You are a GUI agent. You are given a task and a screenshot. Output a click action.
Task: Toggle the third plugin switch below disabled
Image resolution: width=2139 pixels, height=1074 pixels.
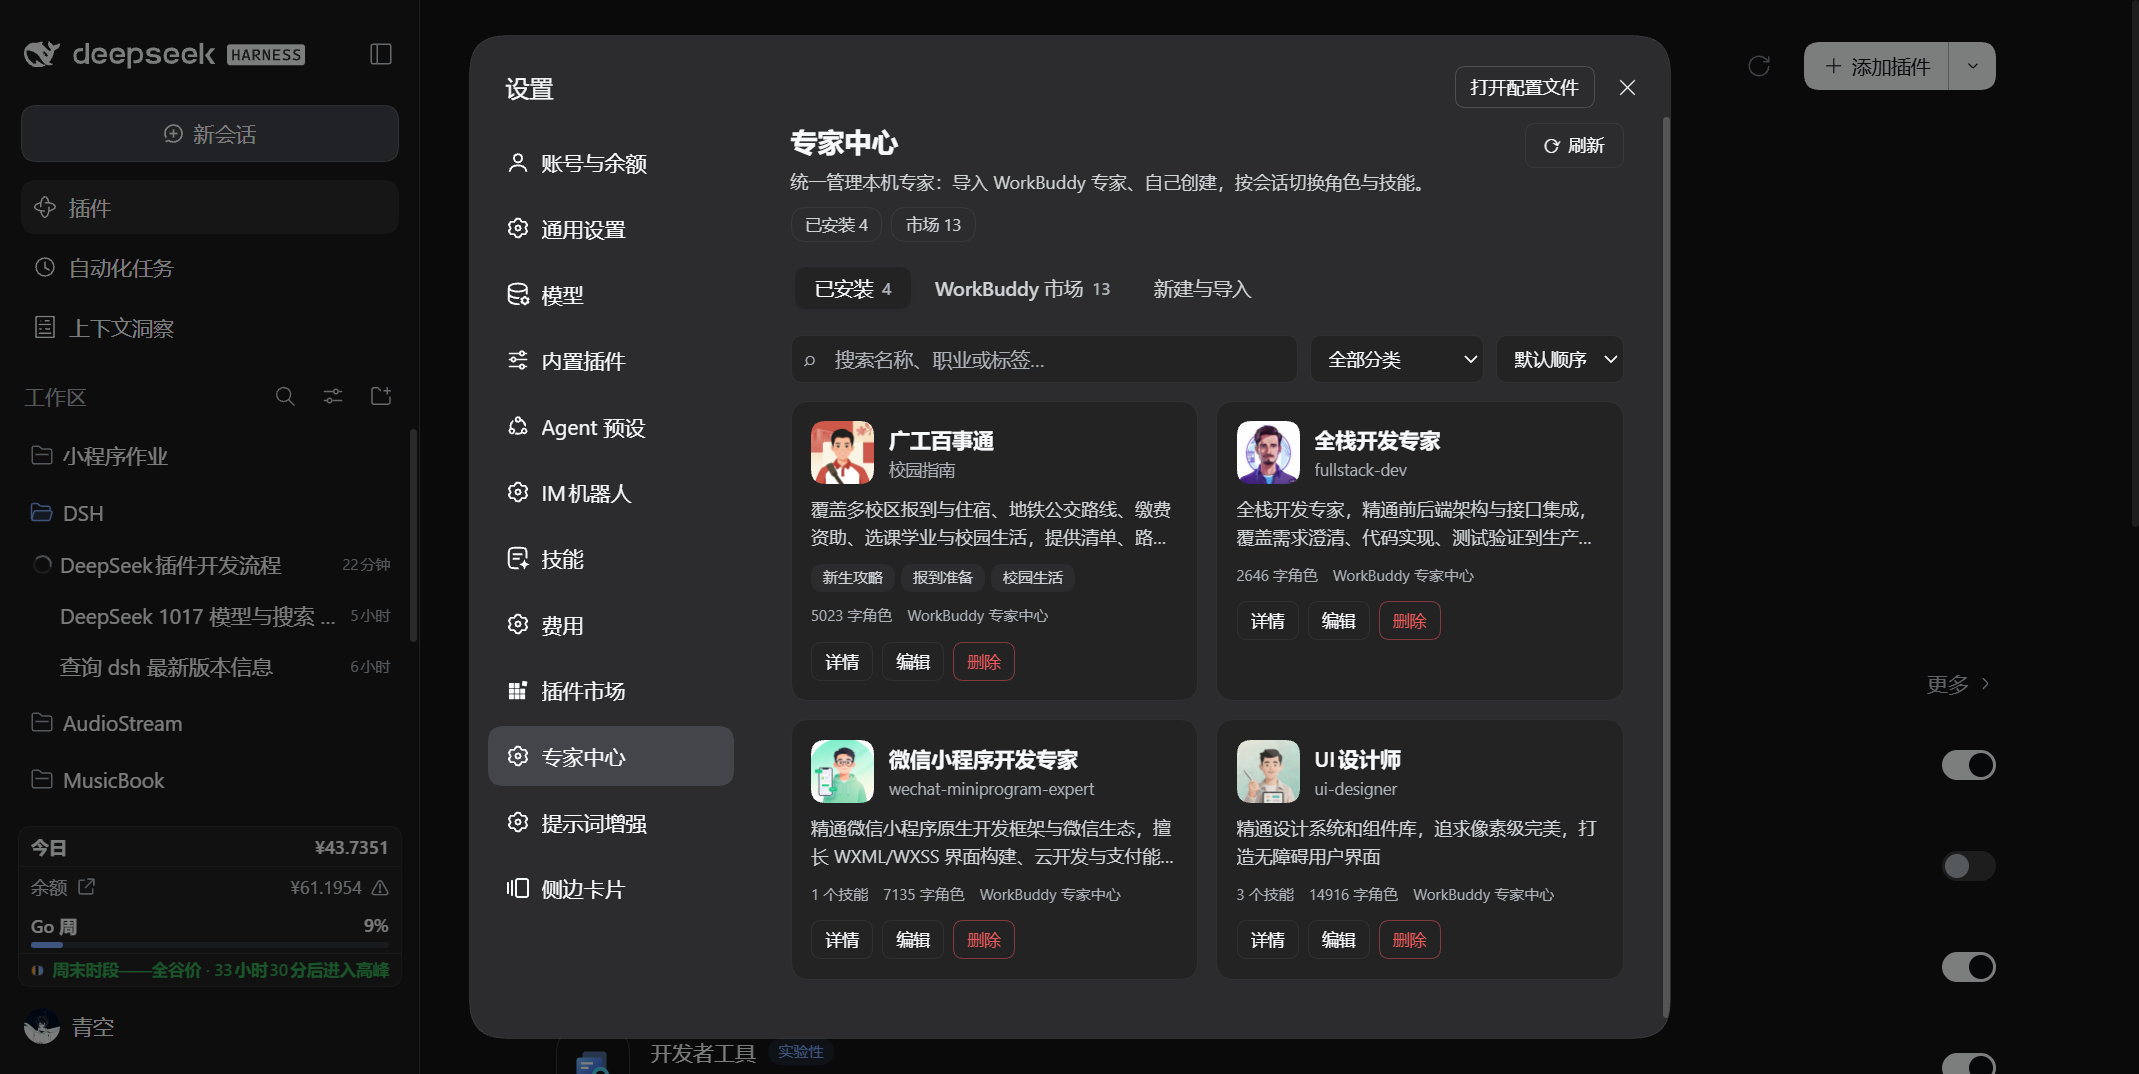pyautogui.click(x=1968, y=967)
